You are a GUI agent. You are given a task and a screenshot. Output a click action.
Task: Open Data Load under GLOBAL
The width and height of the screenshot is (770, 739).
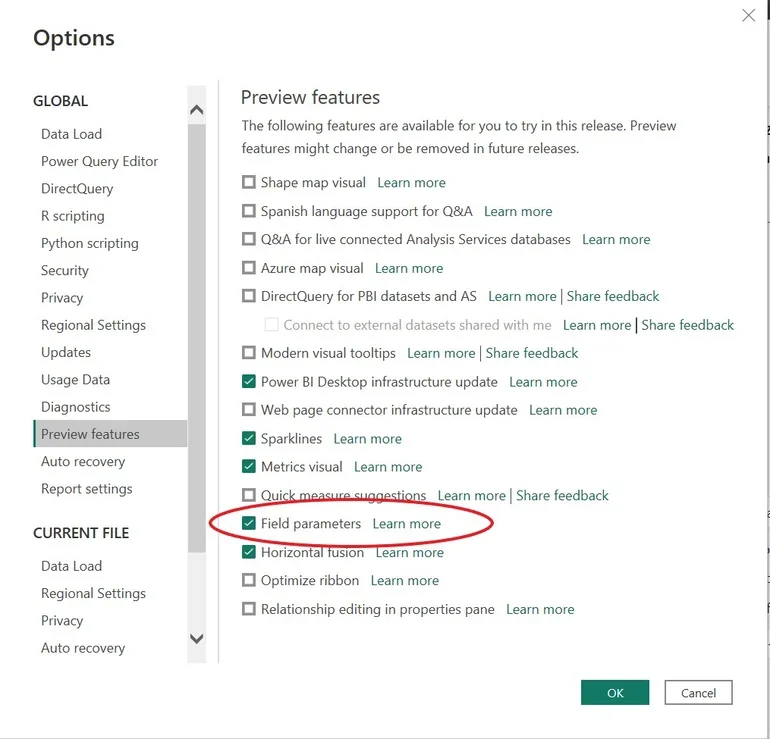tap(72, 134)
